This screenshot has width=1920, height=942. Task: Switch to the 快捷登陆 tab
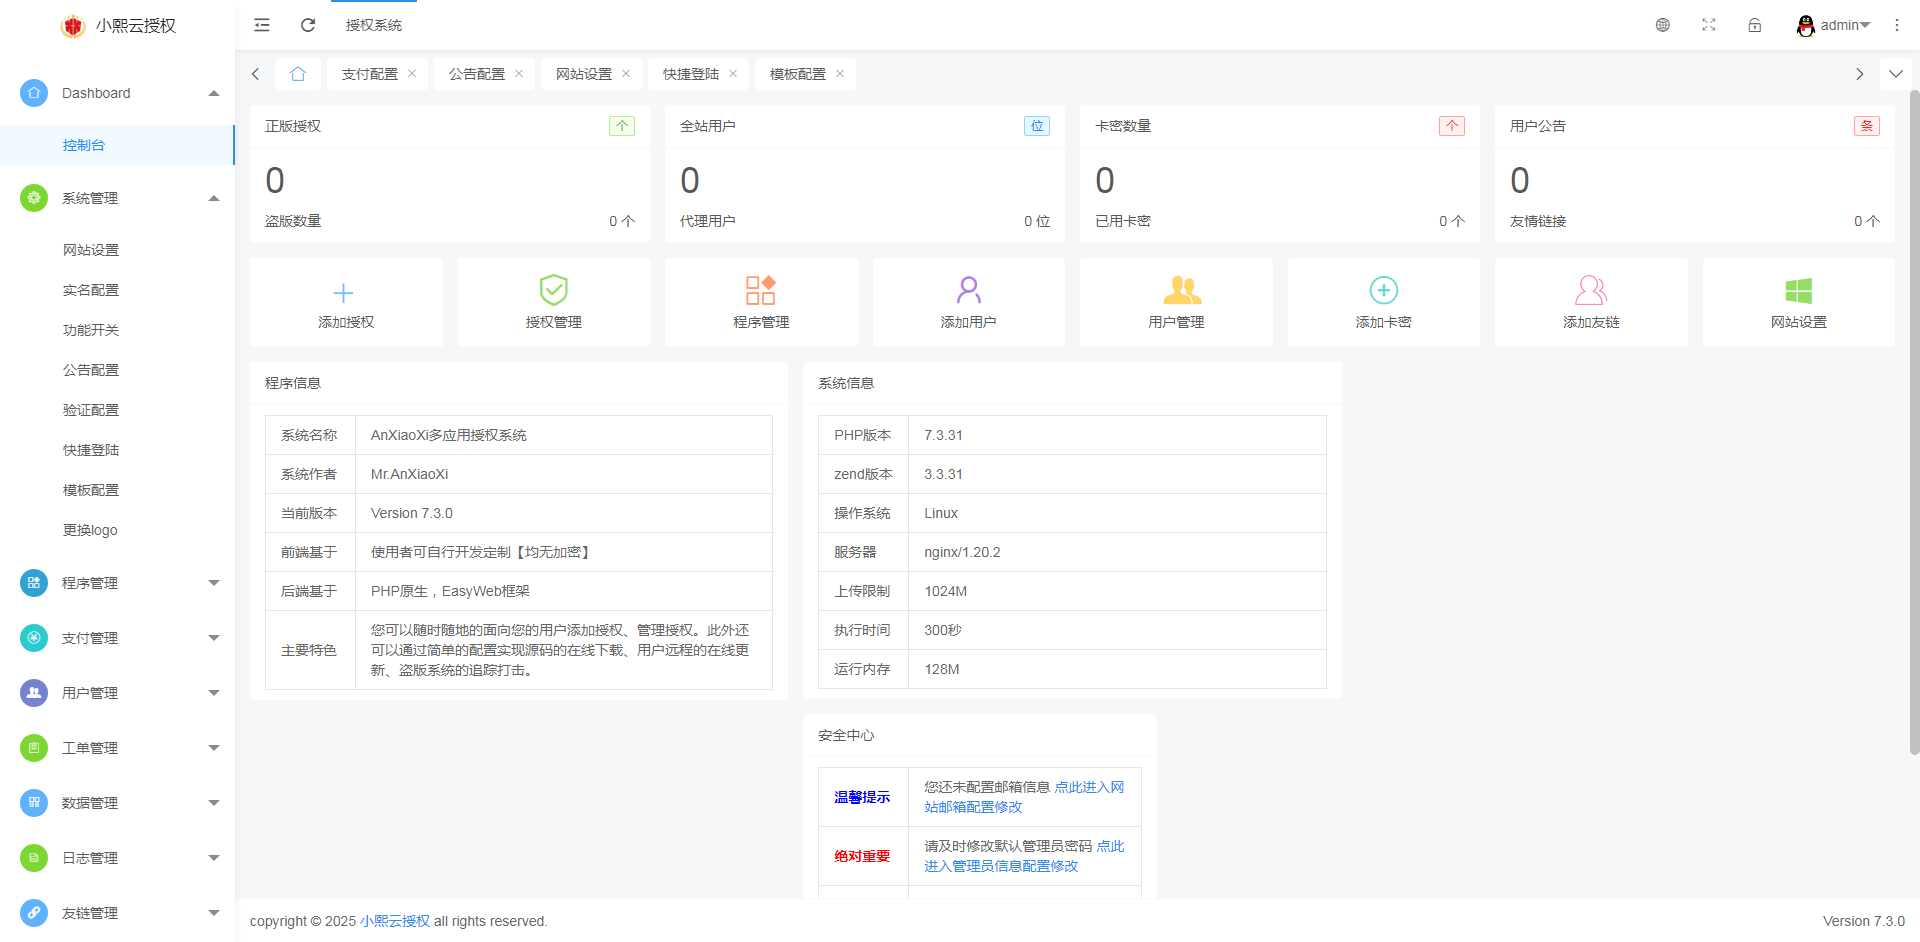click(689, 73)
